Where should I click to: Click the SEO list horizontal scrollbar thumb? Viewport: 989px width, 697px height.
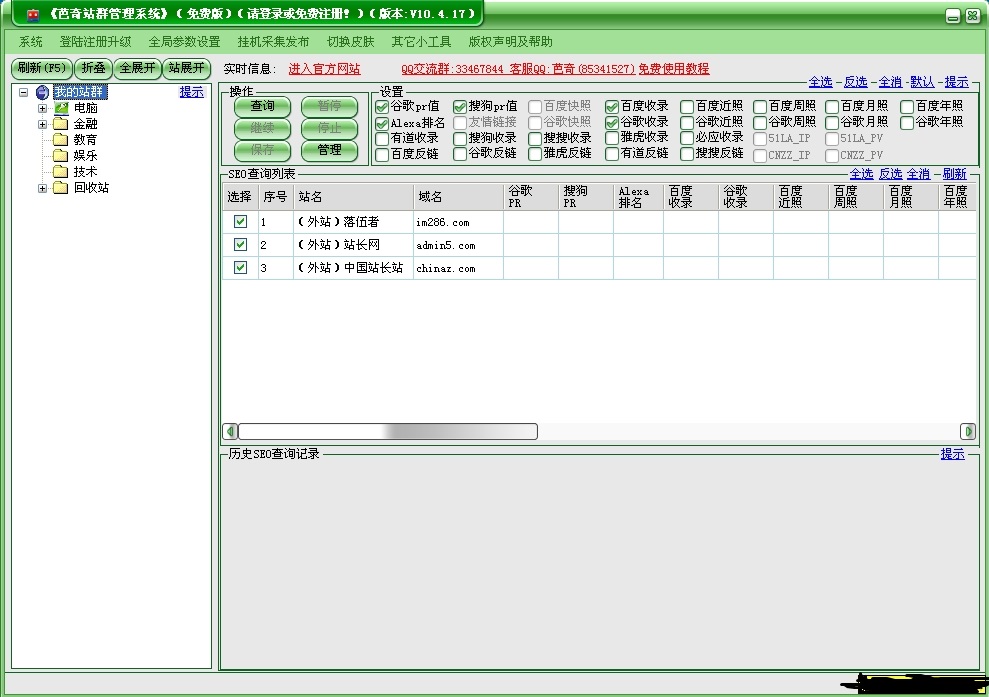[388, 432]
